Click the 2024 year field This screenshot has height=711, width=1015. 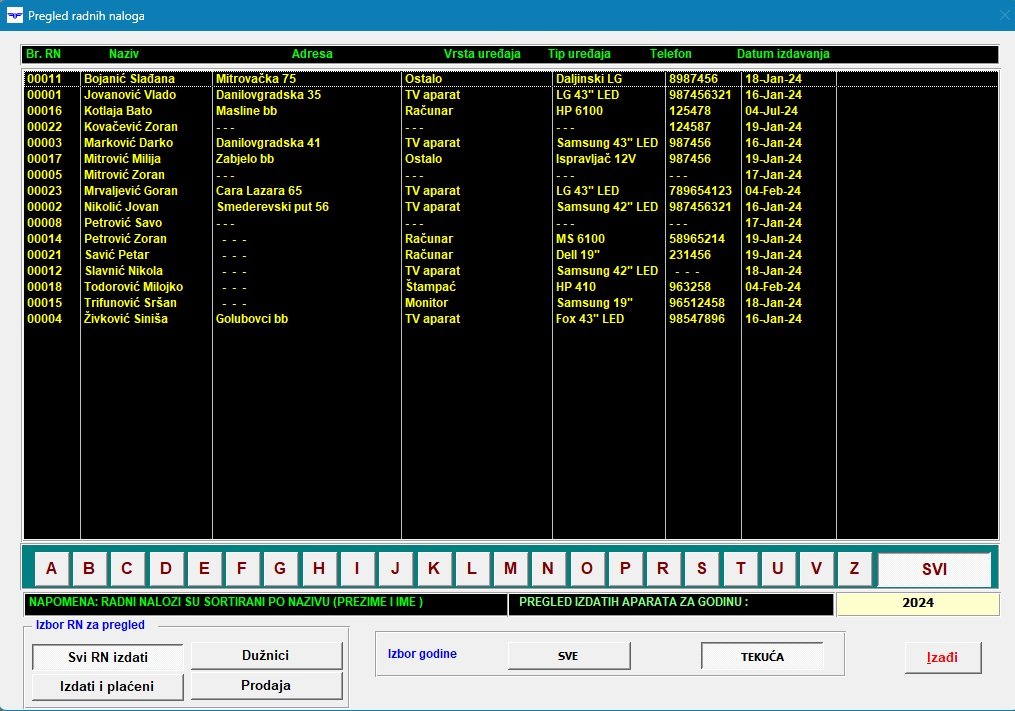pos(917,604)
